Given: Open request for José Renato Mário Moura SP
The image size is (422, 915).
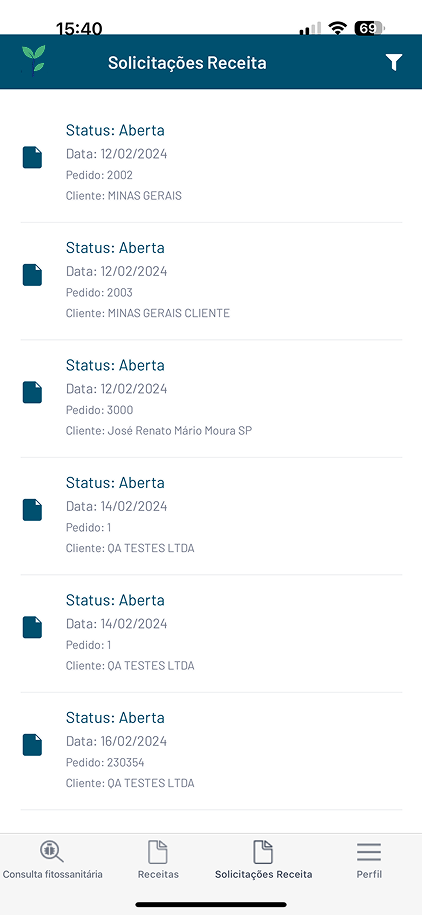Looking at the screenshot, I should tap(211, 399).
